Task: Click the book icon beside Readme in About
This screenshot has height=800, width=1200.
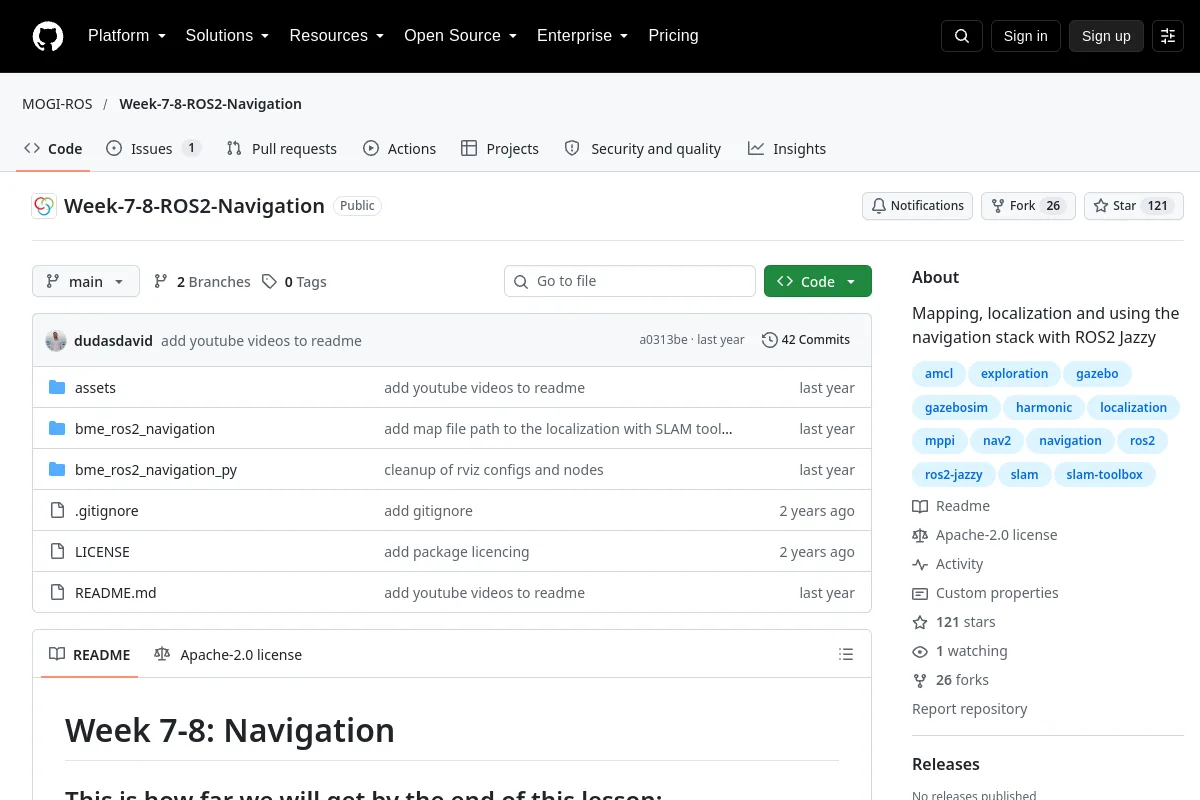Action: pos(920,506)
